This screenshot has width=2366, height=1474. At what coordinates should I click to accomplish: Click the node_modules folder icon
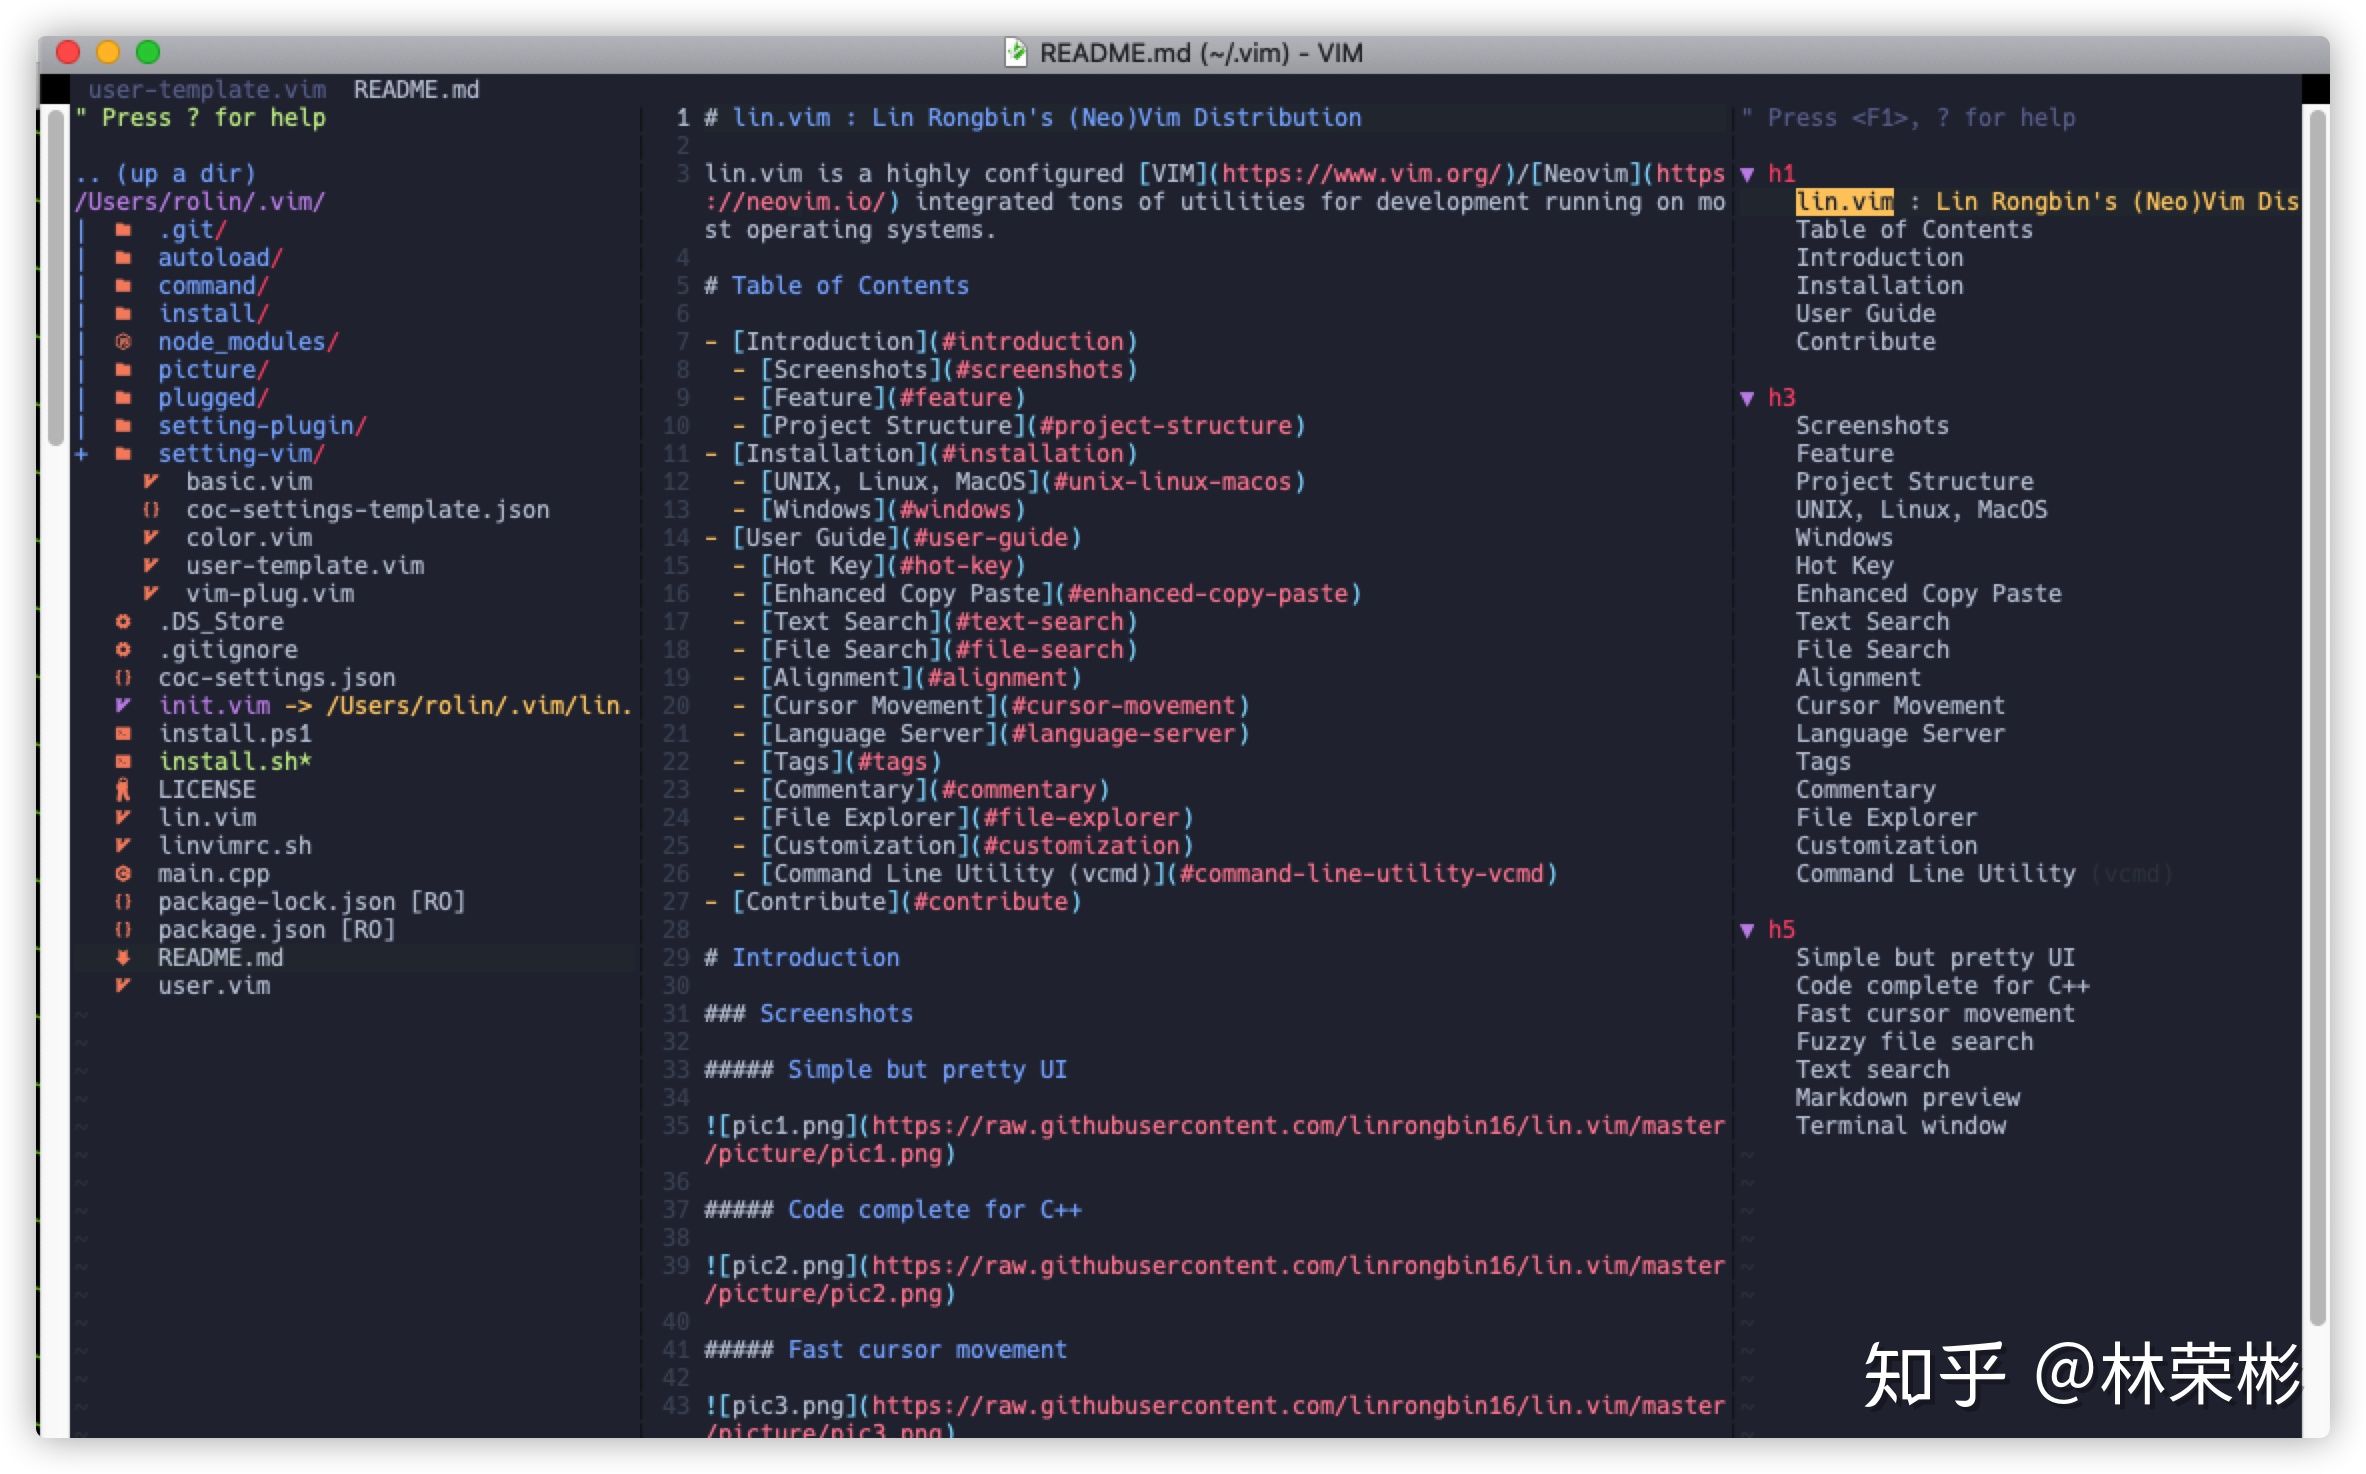click(123, 342)
